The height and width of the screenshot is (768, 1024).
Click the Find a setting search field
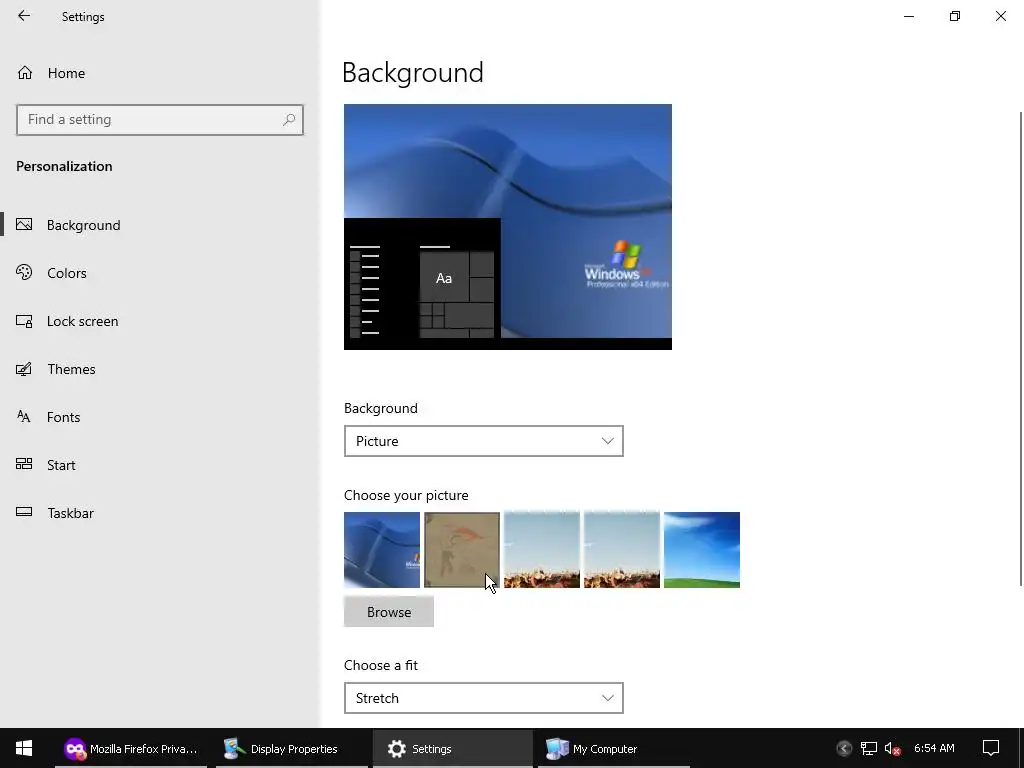[160, 120]
